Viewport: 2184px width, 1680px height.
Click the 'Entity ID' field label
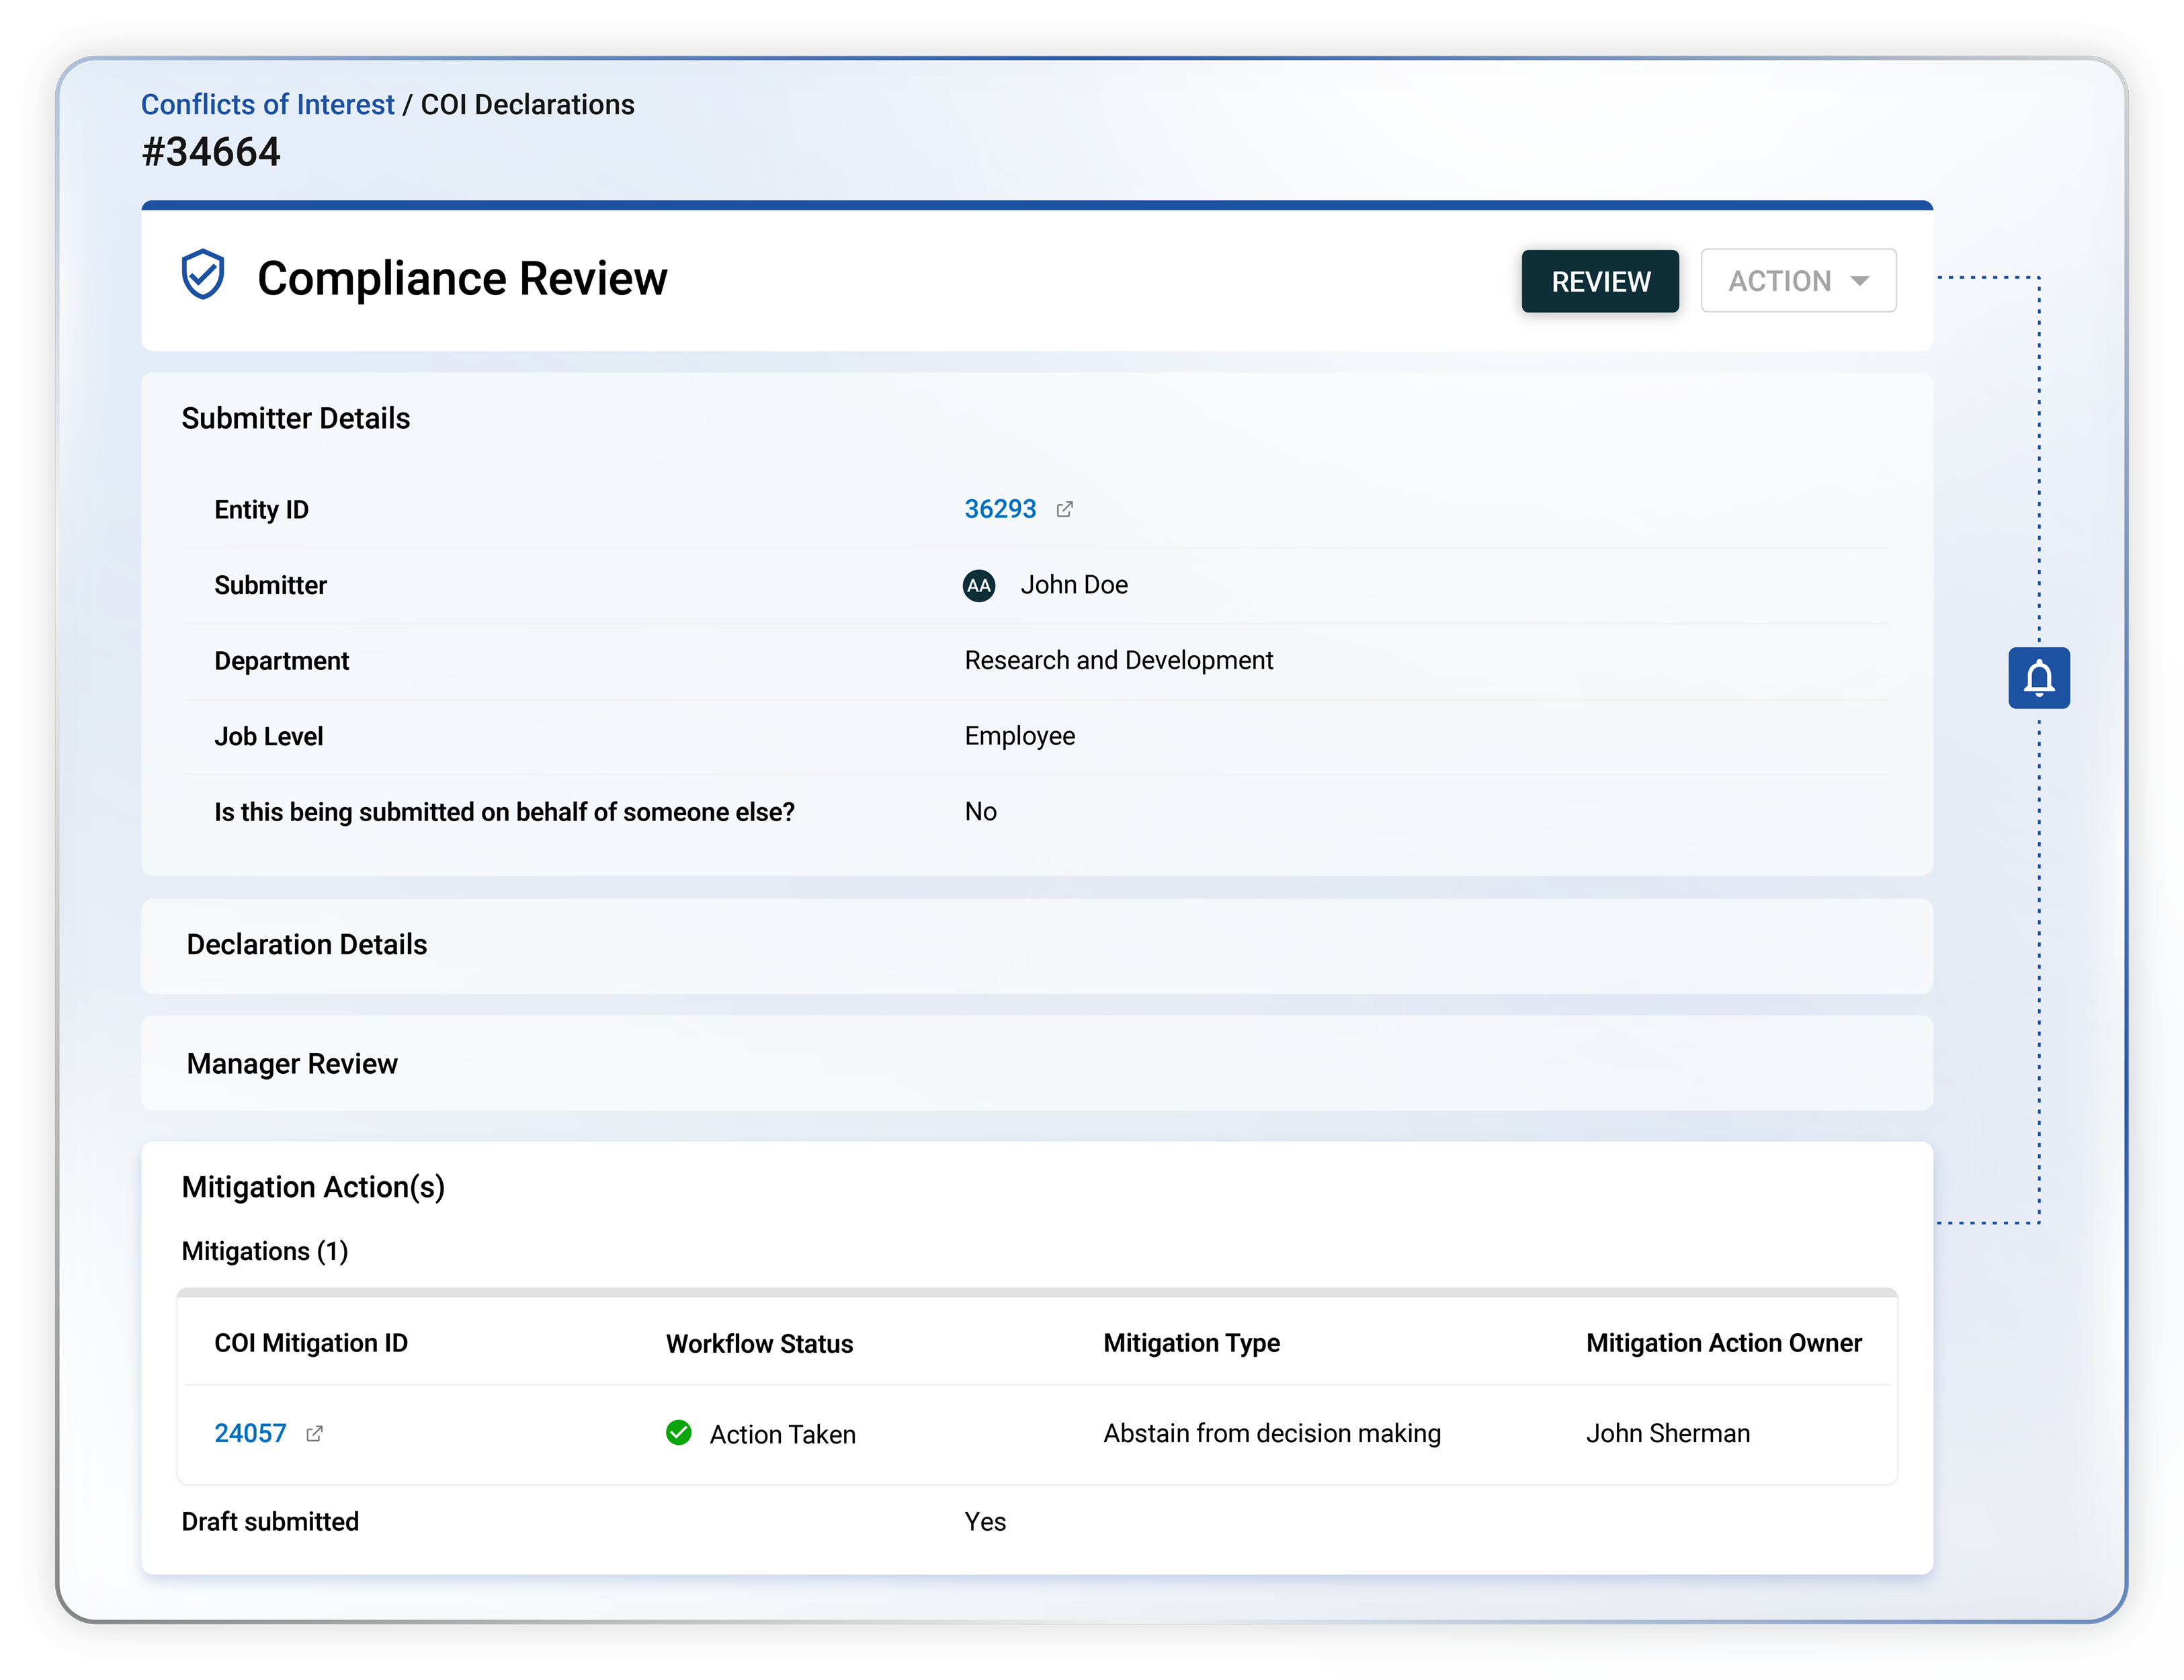pos(261,510)
